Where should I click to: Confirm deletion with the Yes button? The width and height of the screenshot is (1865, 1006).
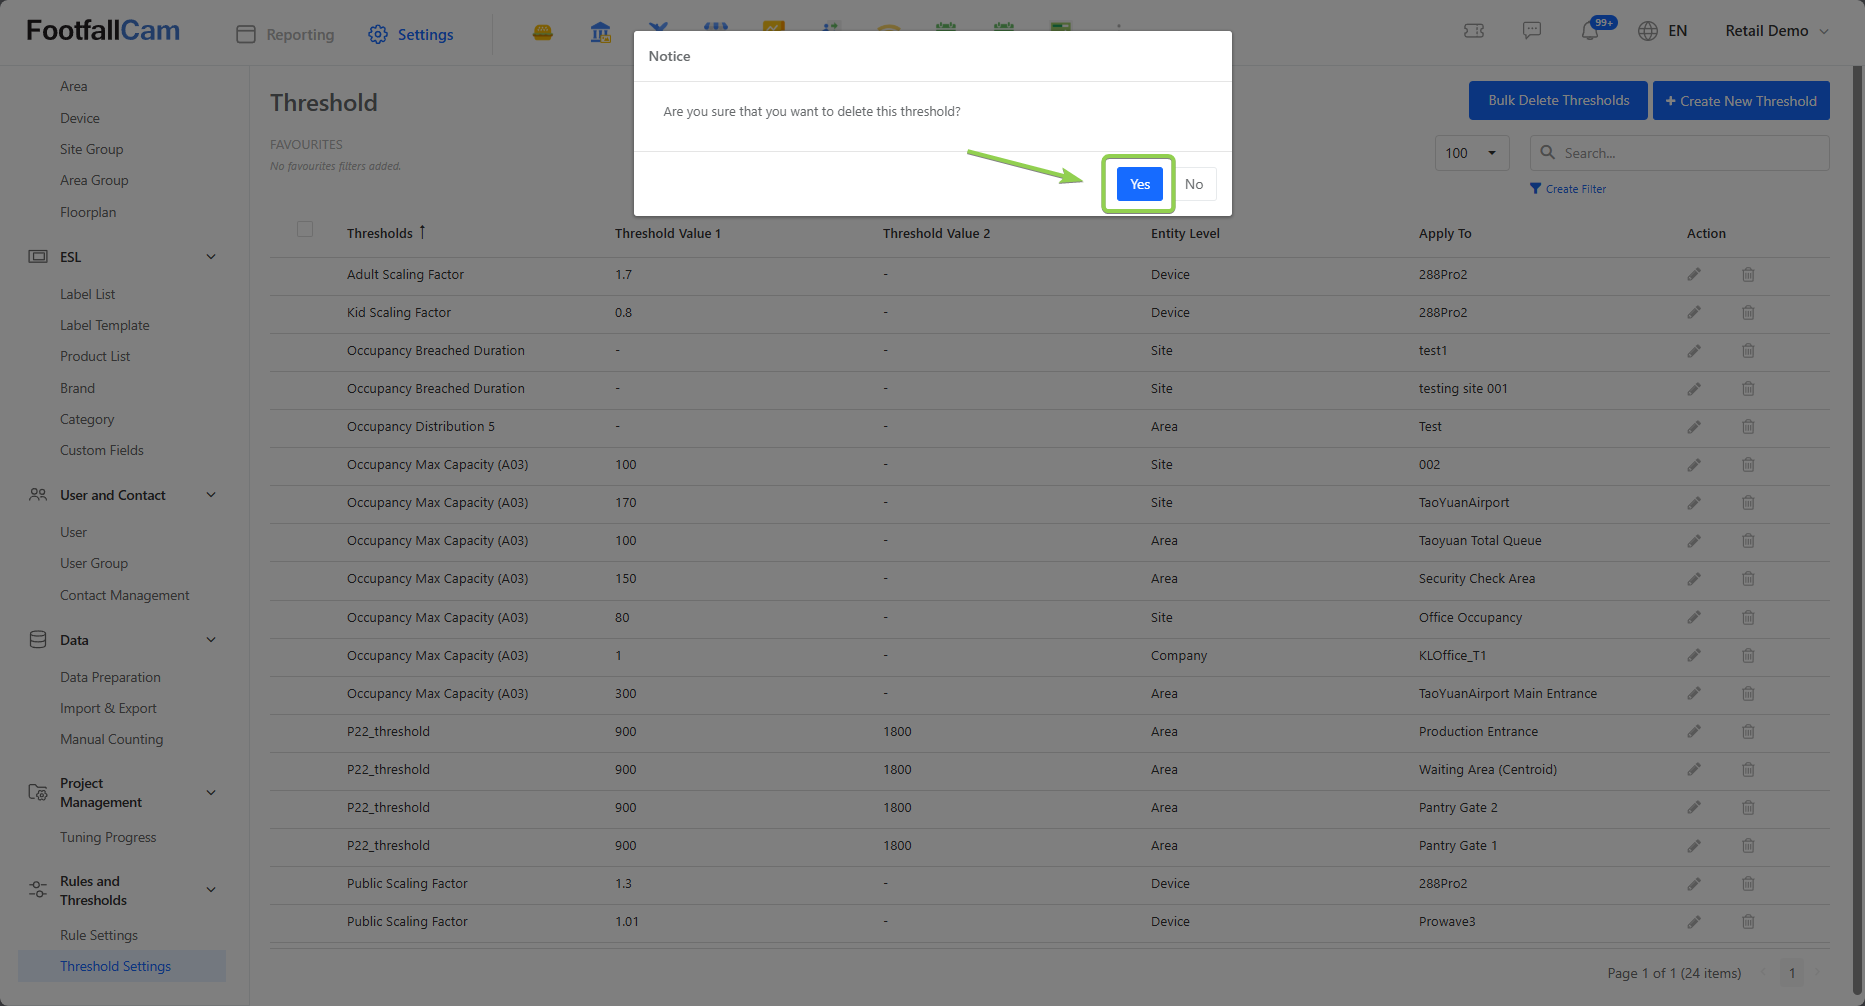[1139, 184]
